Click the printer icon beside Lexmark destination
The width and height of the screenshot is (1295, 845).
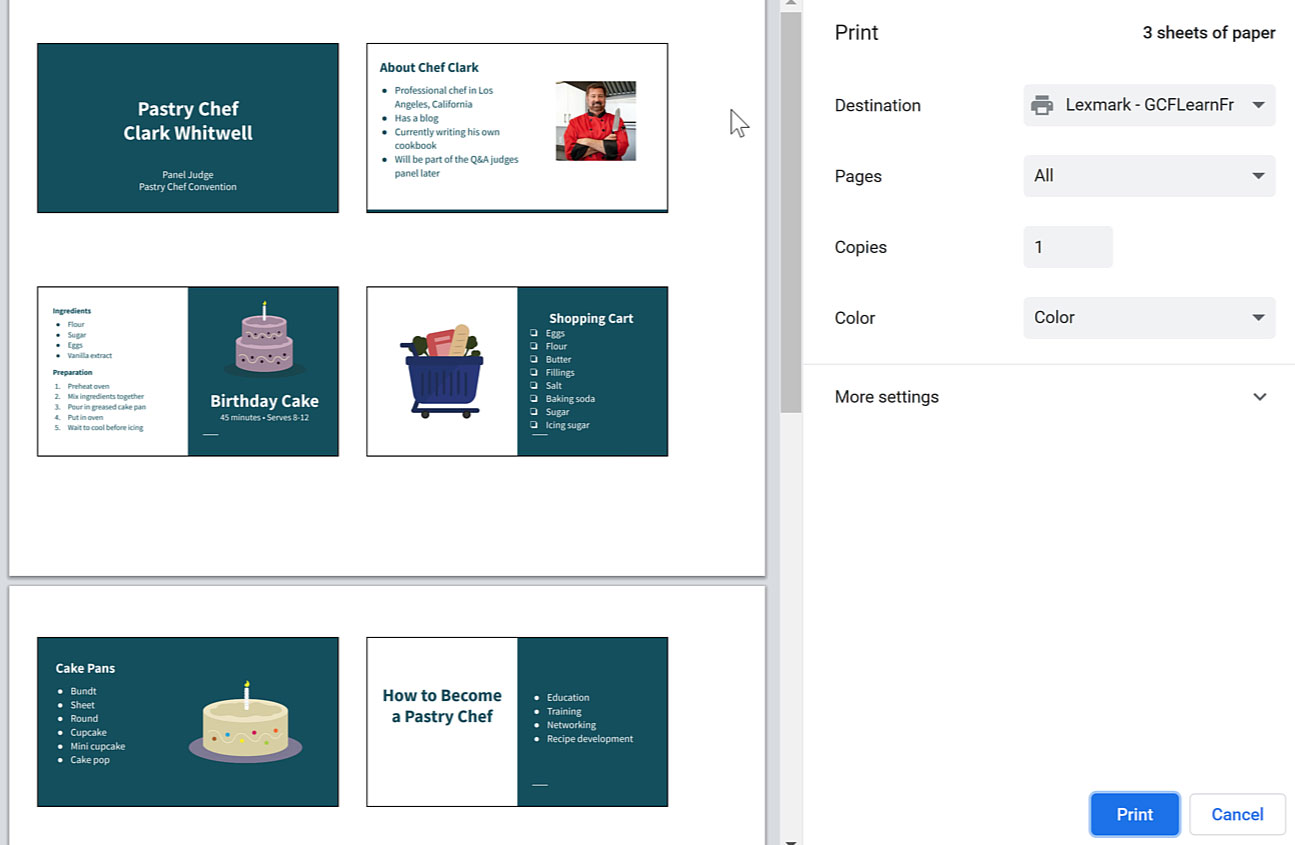click(1042, 105)
